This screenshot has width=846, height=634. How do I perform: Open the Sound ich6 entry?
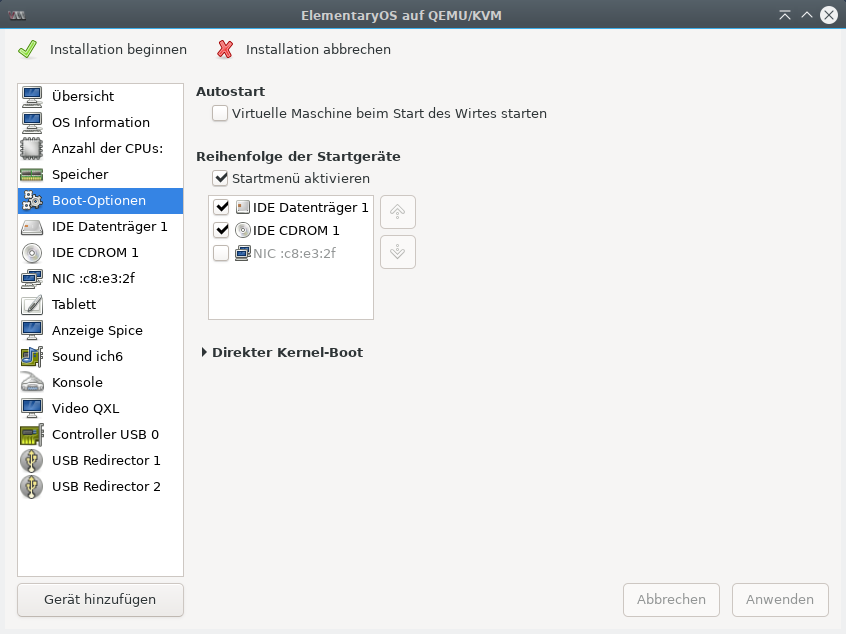[100, 356]
